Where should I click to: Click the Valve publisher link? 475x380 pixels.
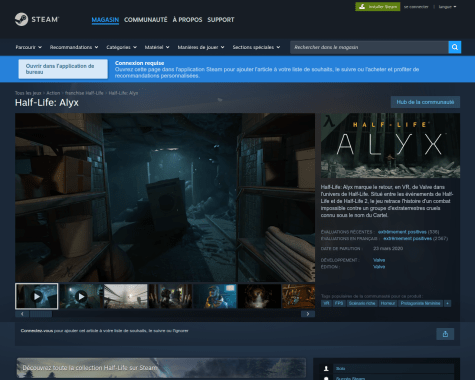(x=379, y=267)
